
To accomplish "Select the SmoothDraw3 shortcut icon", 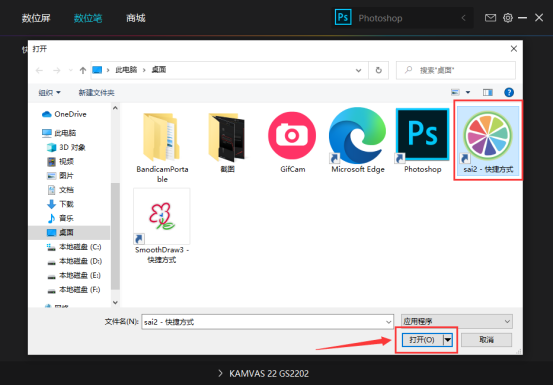I will point(161,216).
